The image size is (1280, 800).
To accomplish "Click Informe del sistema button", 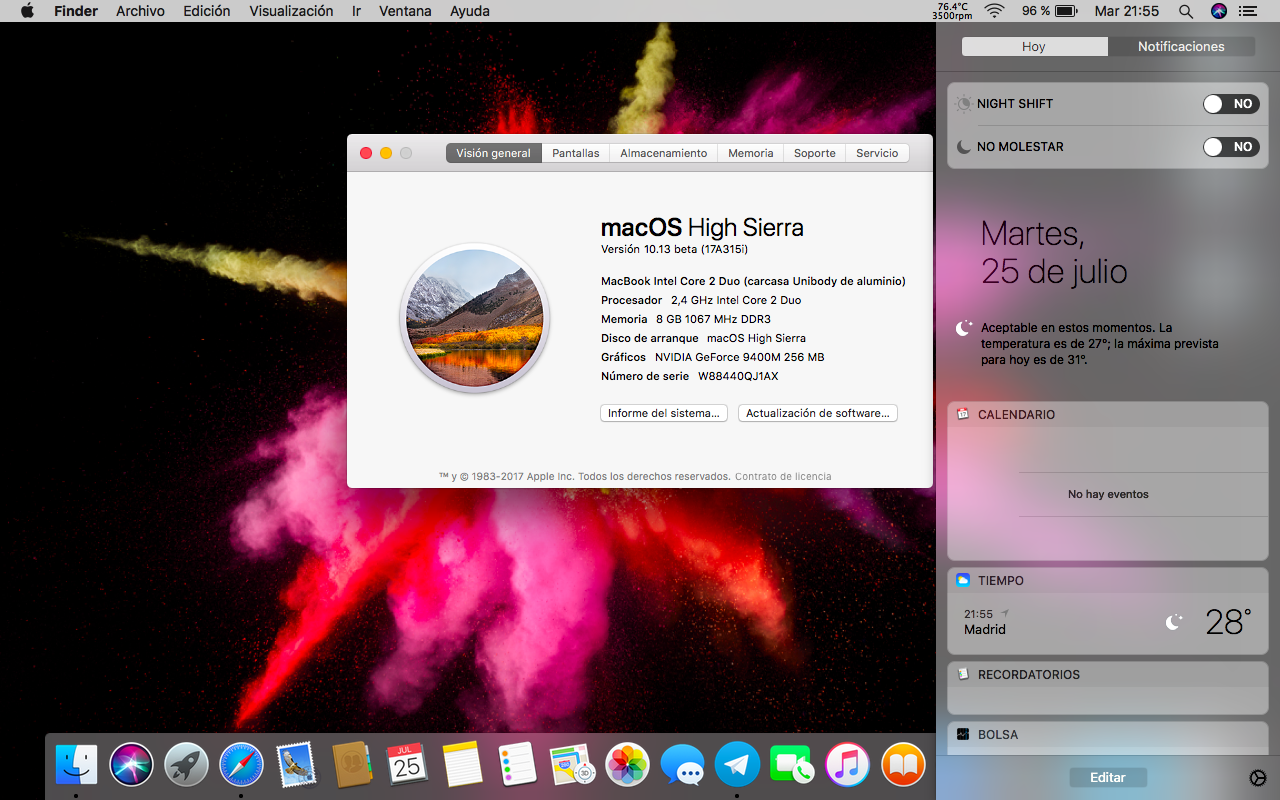I will [x=664, y=413].
